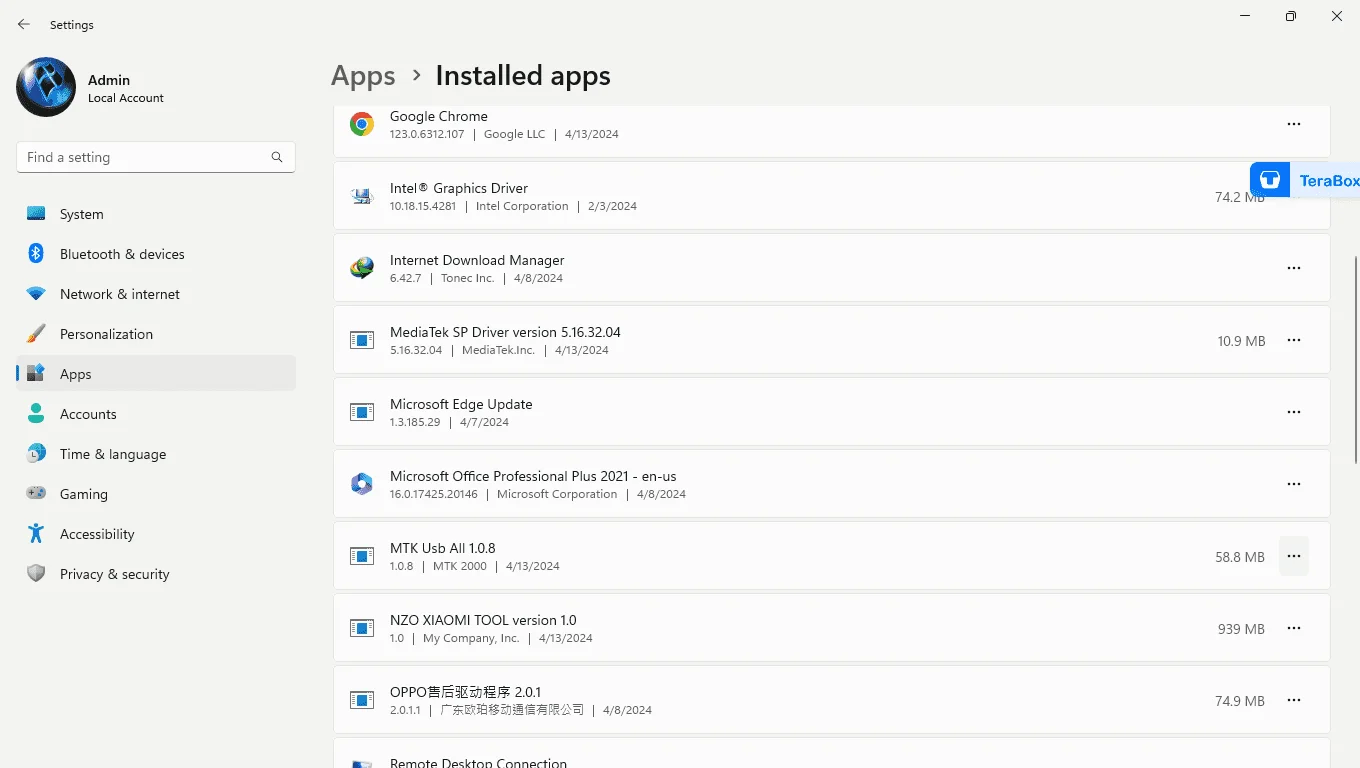Click the Find a setting search box
The image size is (1360, 768).
[156, 157]
